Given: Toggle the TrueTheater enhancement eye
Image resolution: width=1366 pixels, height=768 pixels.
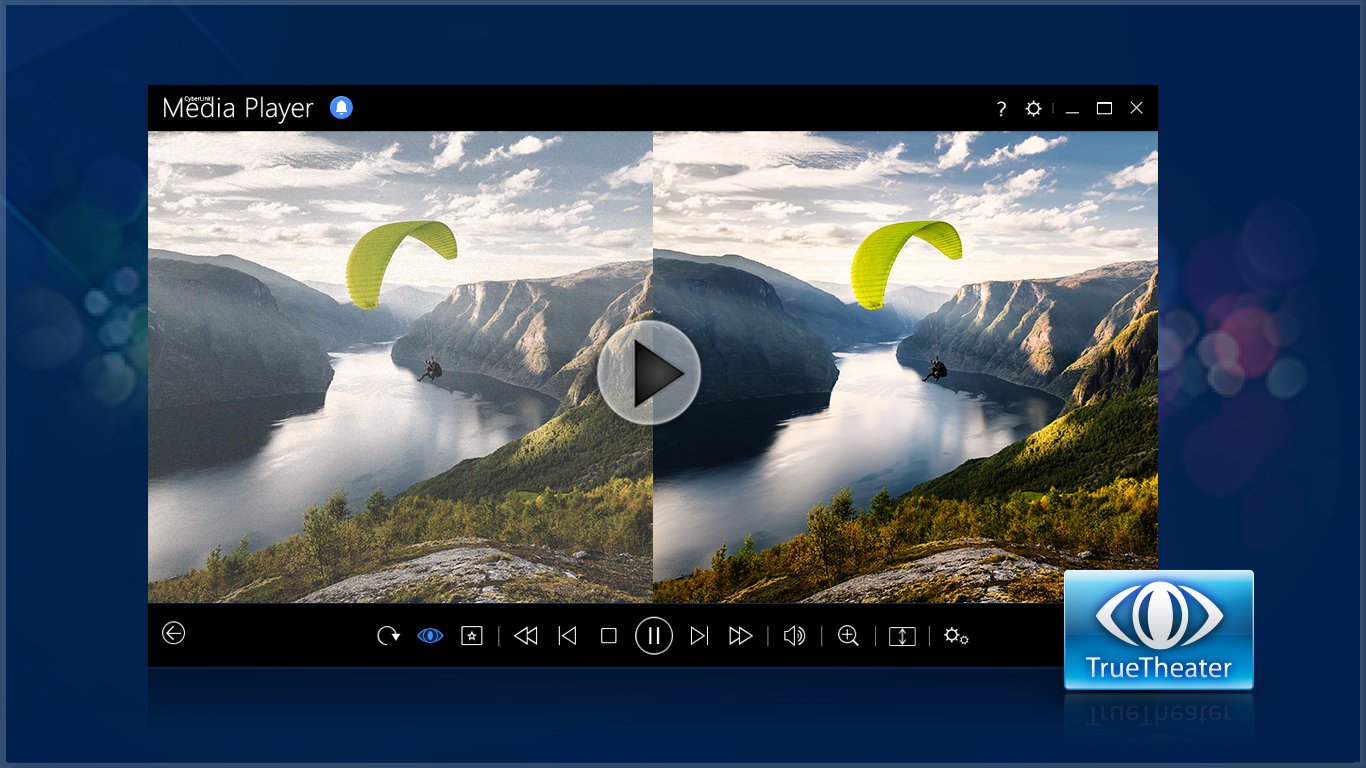Looking at the screenshot, I should [x=429, y=635].
